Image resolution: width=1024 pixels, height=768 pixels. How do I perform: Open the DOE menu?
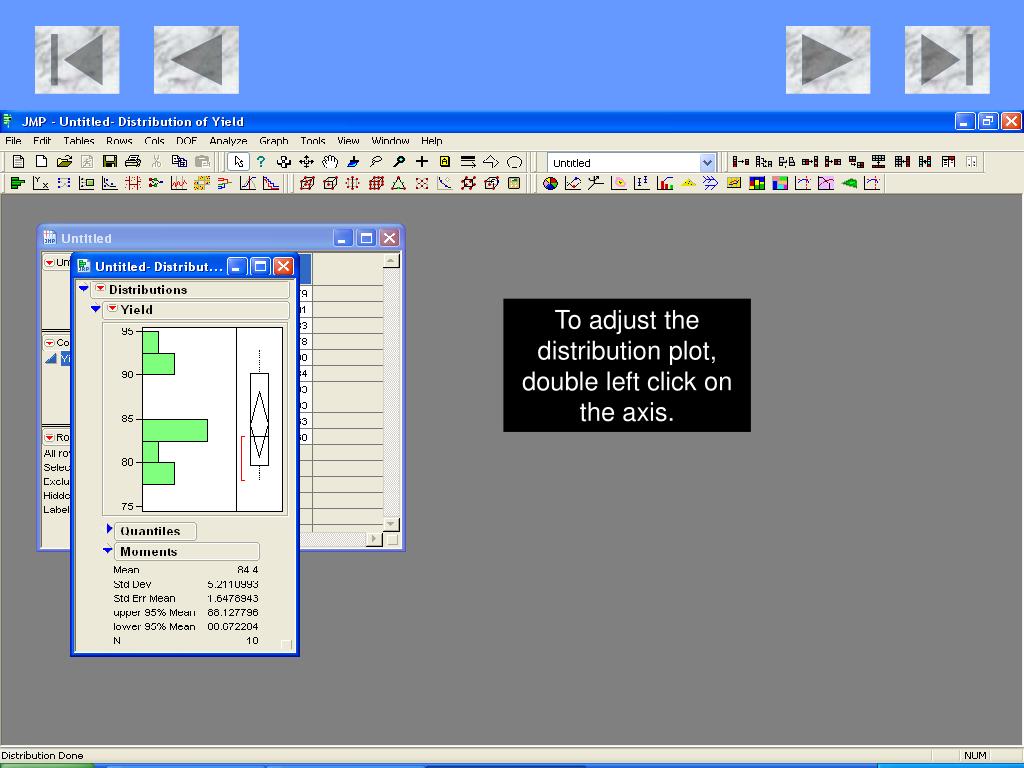[x=186, y=140]
